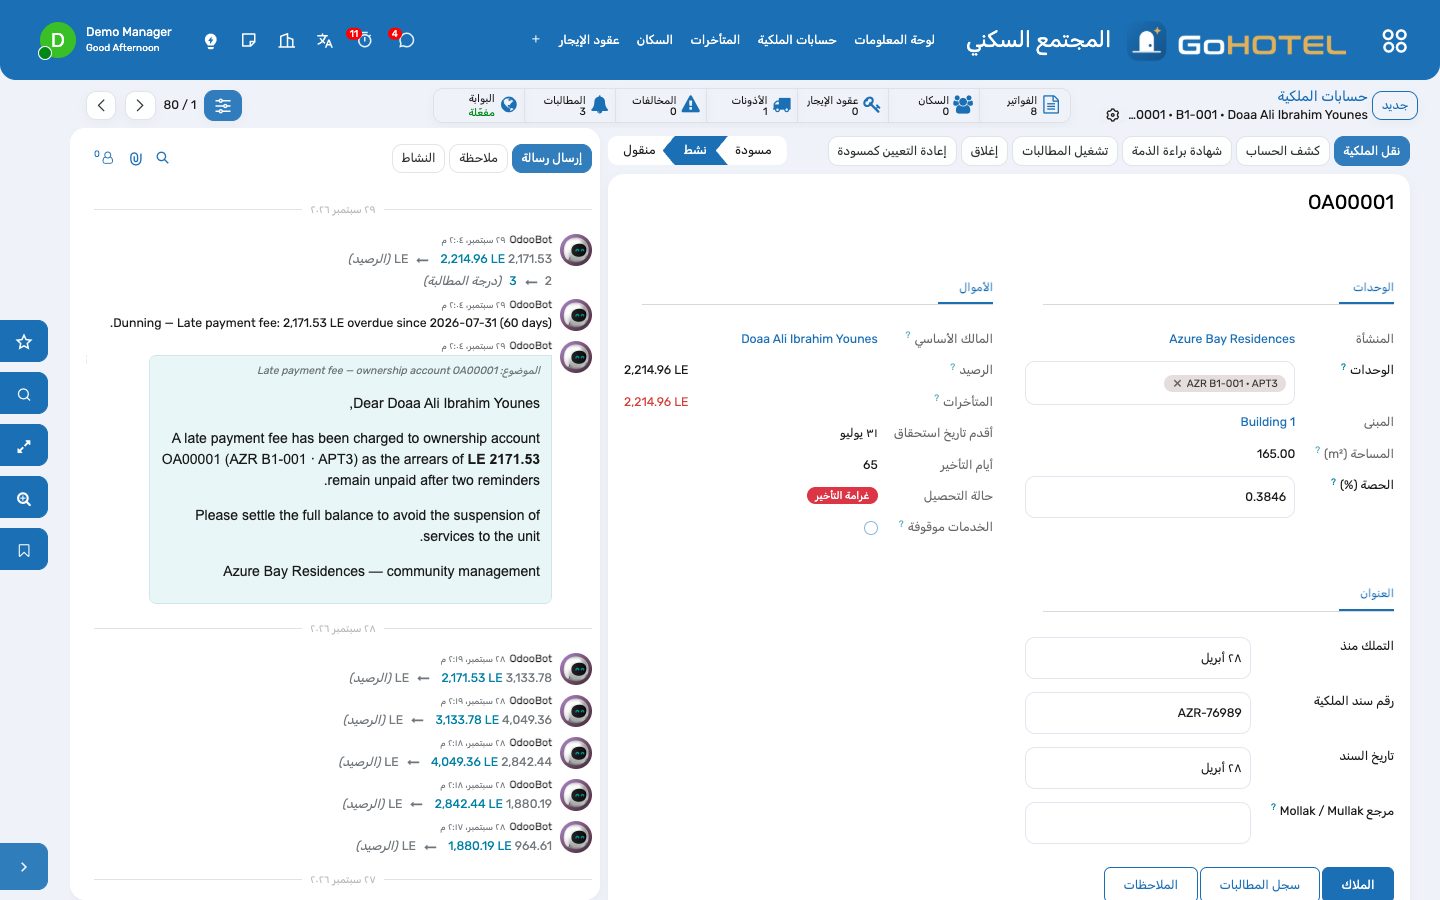Open the الوحدات units selection field
Screen dimensions: 1440x900
[x=1160, y=383]
